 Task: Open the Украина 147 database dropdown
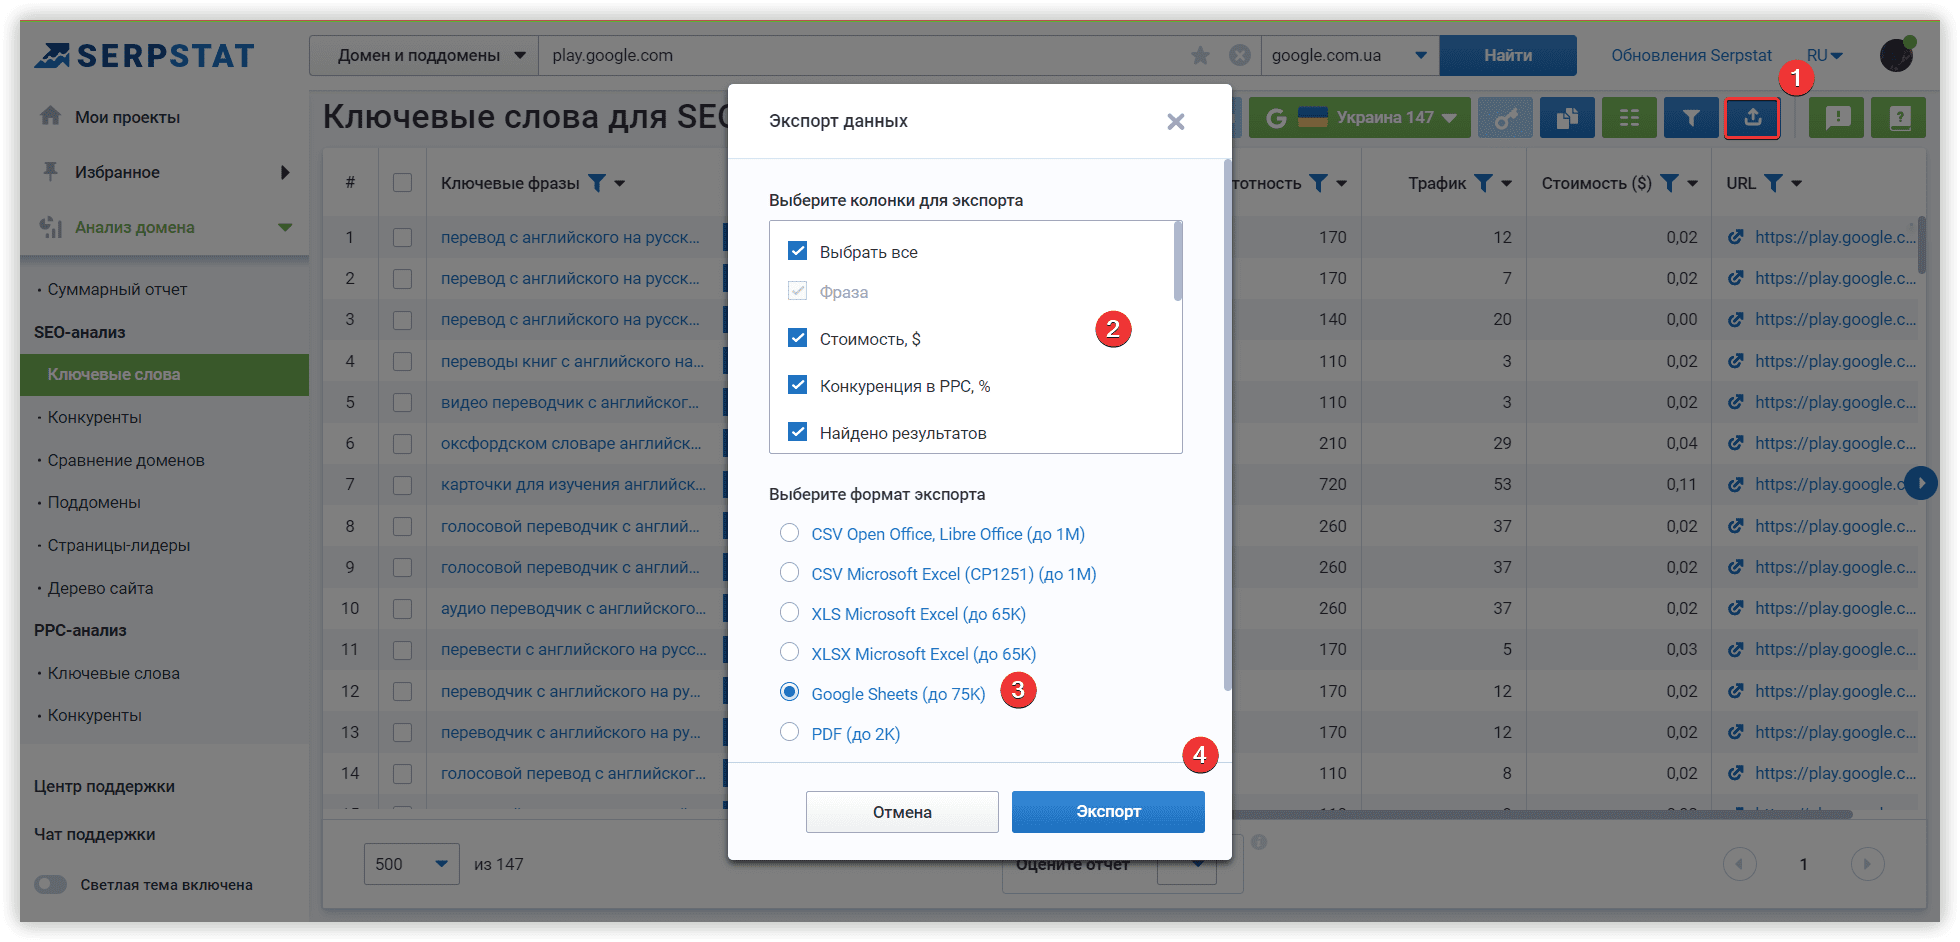pos(1360,118)
